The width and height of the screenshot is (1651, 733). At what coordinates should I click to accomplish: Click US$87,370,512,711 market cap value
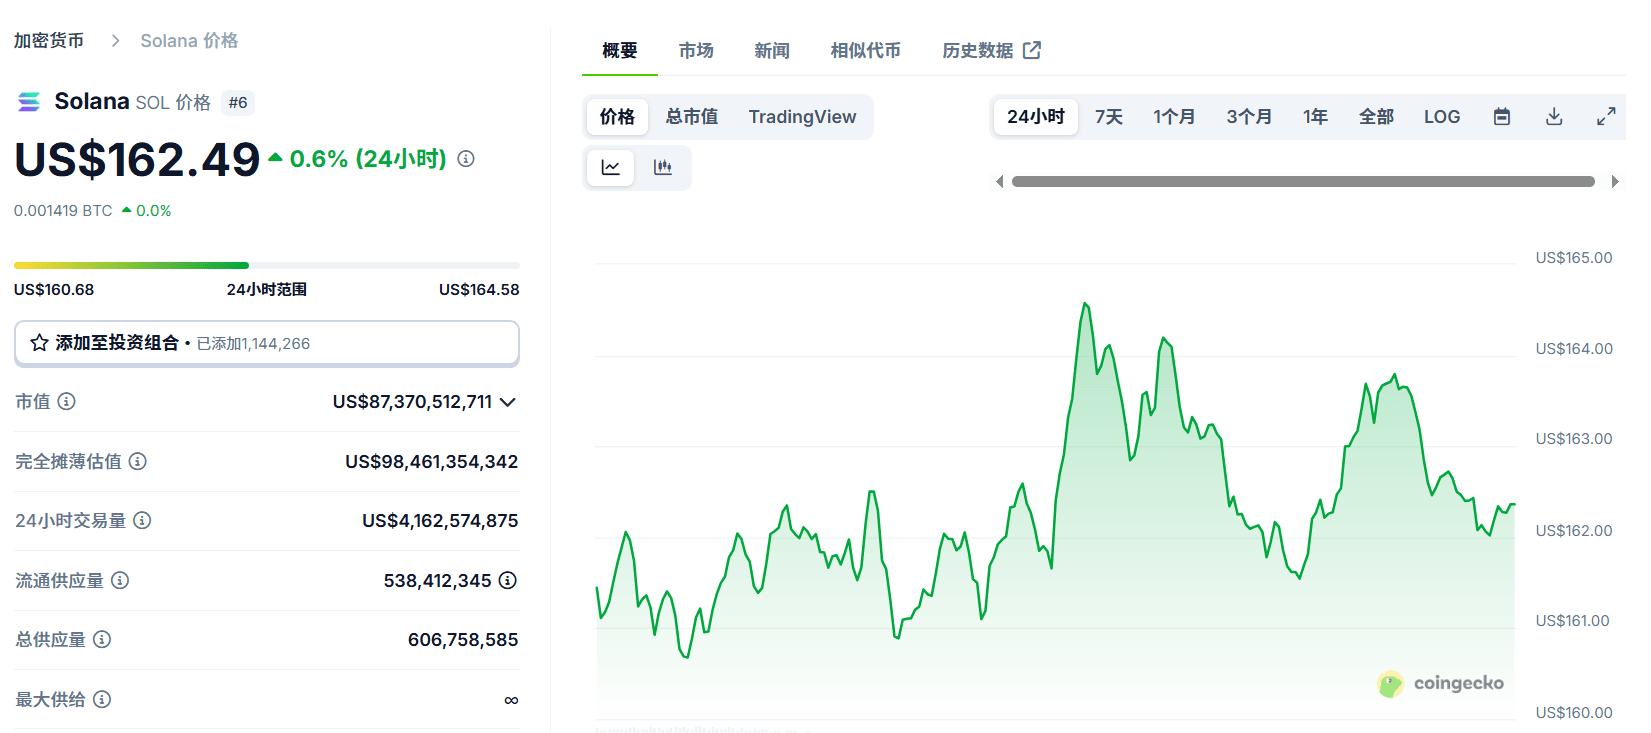(x=412, y=402)
